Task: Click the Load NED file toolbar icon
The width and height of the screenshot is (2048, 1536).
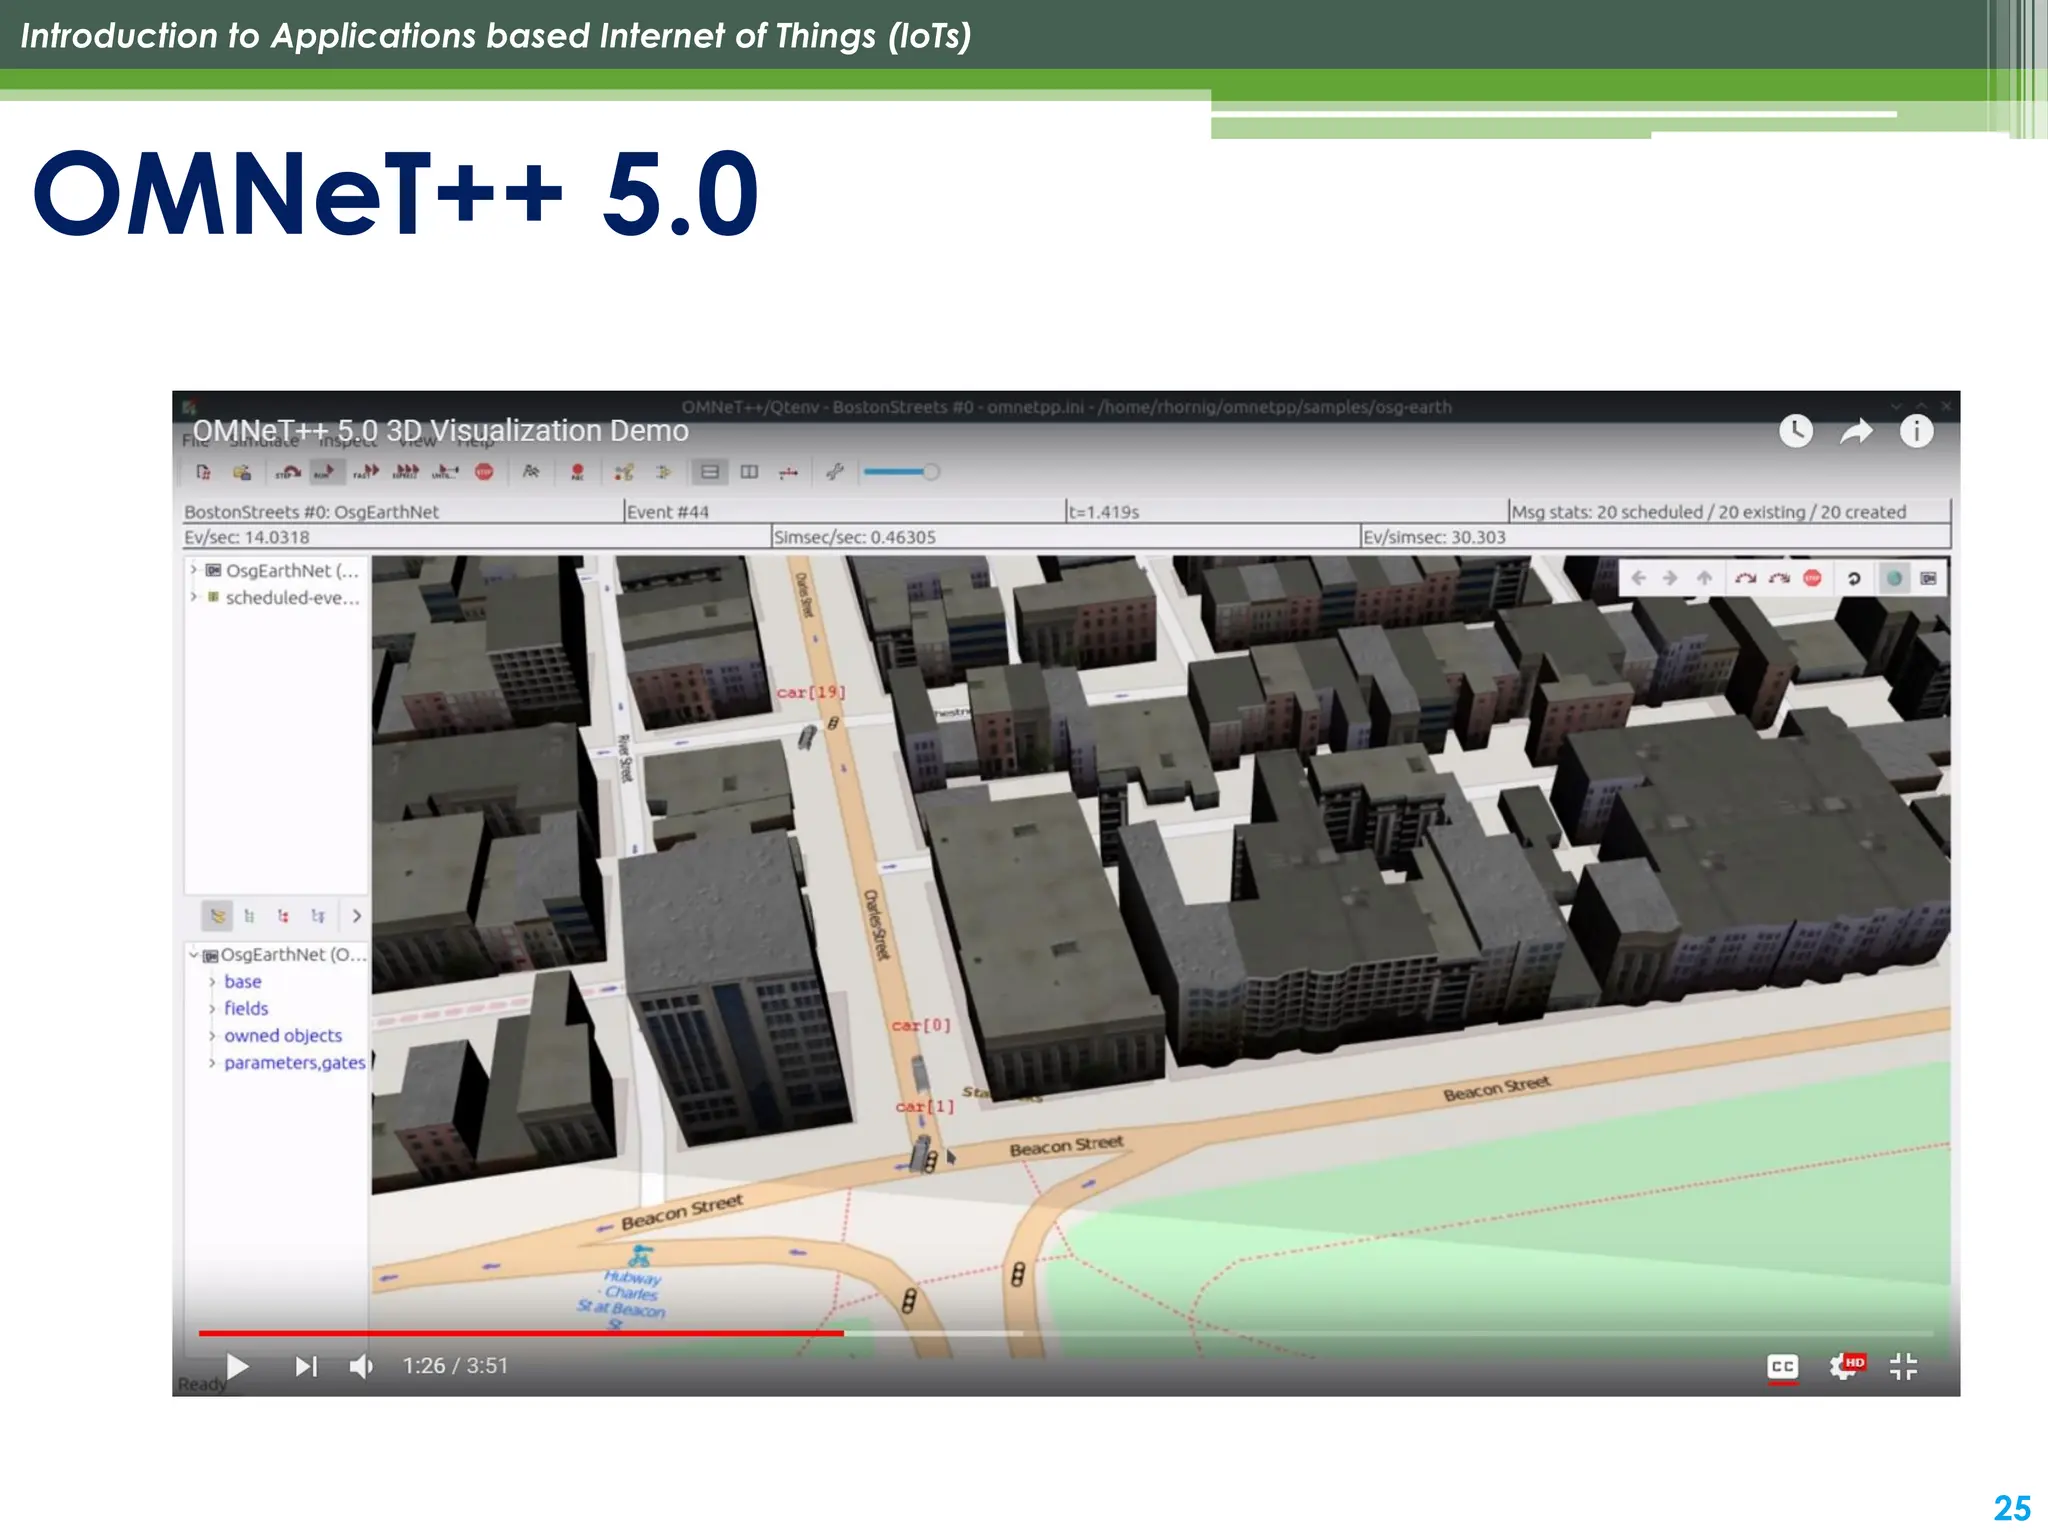Action: pos(242,472)
